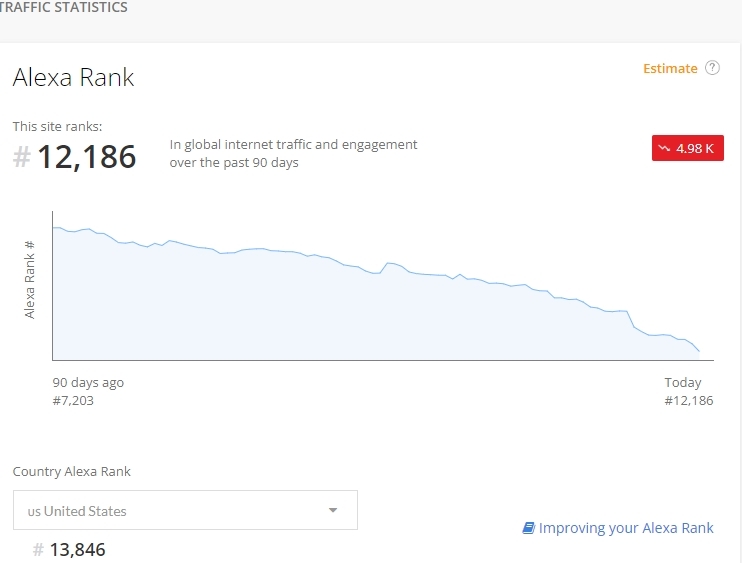Click the 'This site ranks:' label
742x563 pixels.
tap(57, 126)
